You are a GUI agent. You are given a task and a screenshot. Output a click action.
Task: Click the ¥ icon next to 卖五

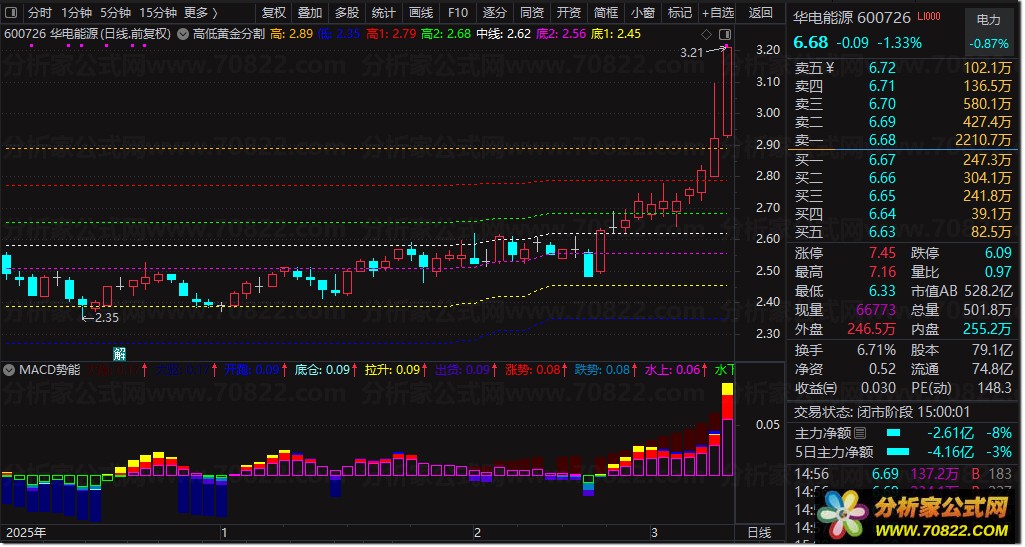coord(830,67)
